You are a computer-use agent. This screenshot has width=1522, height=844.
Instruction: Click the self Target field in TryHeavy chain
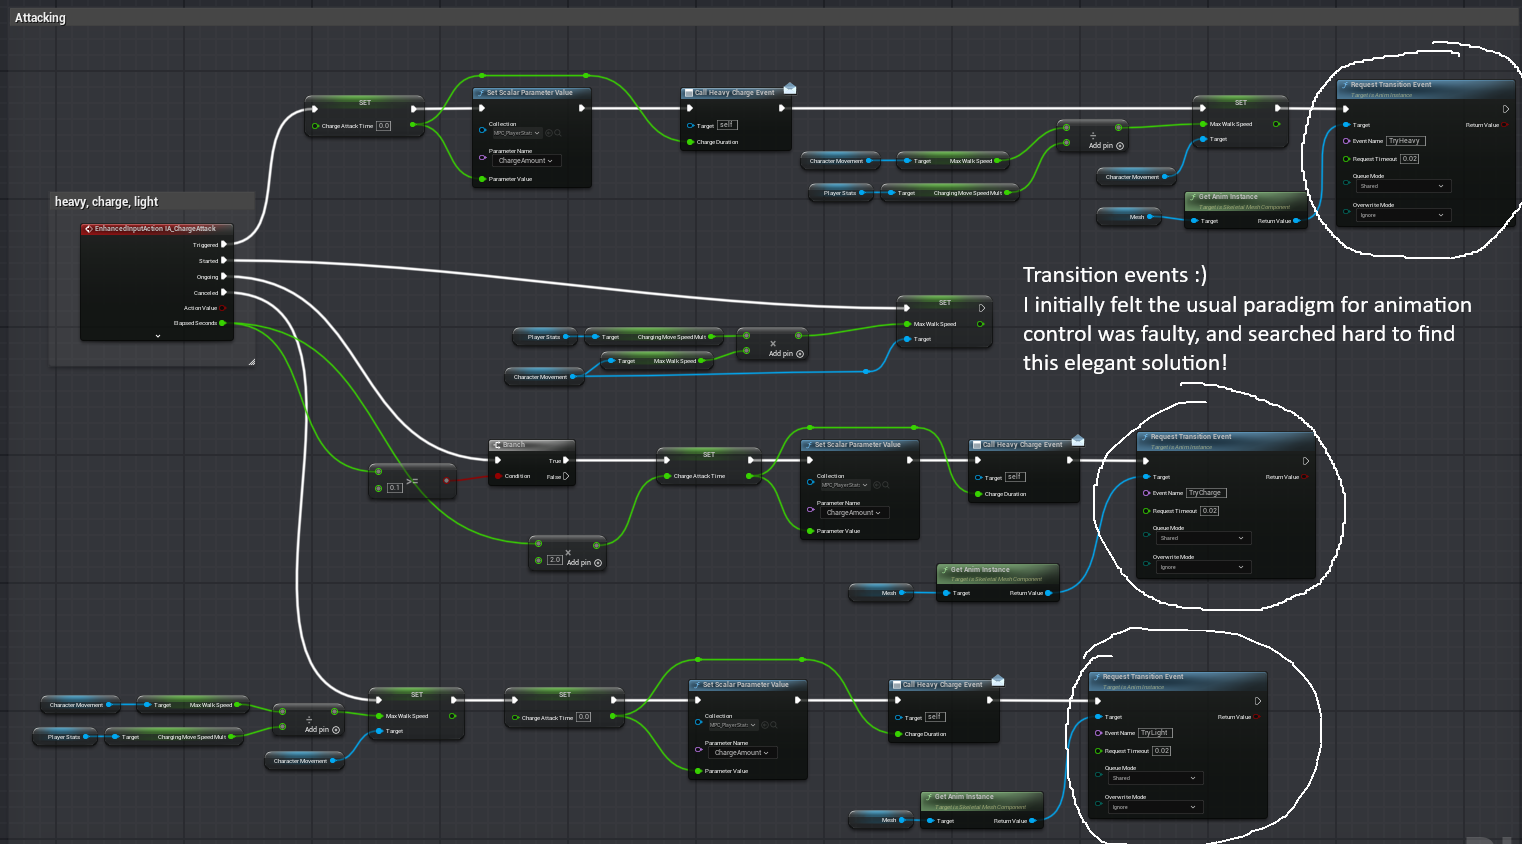[x=727, y=125]
